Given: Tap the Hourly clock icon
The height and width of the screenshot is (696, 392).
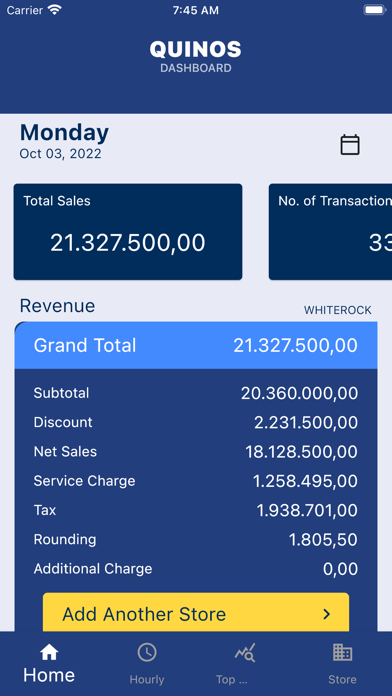Looking at the screenshot, I should pos(147,652).
